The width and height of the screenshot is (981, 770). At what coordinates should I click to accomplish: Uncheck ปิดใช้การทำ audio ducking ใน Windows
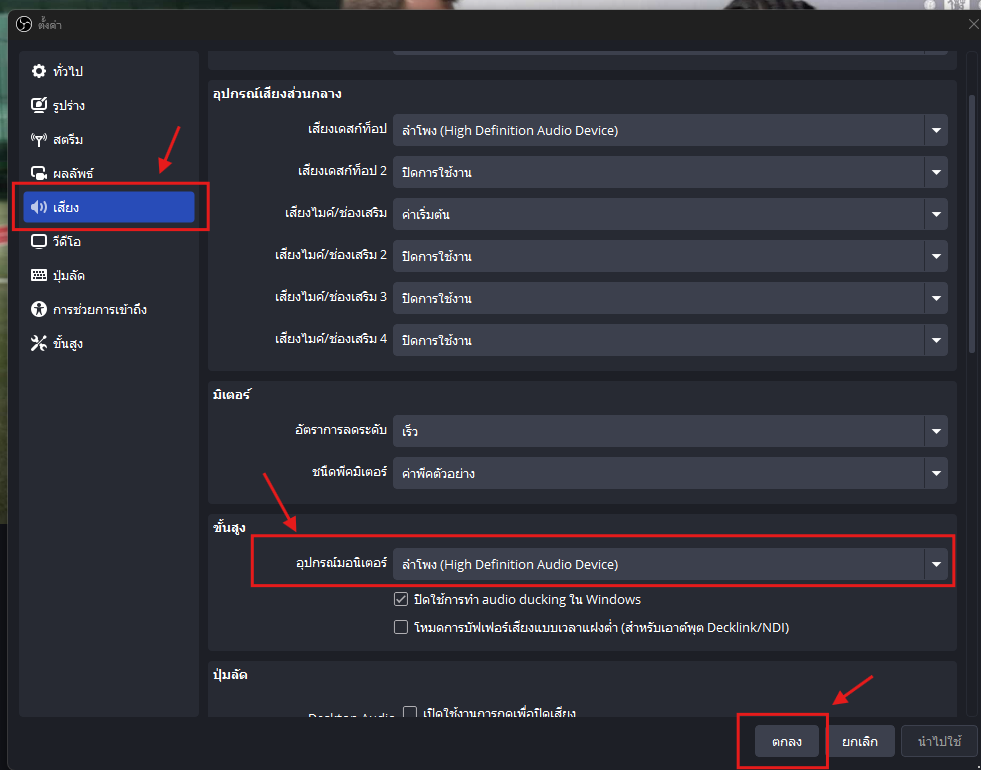(x=401, y=599)
